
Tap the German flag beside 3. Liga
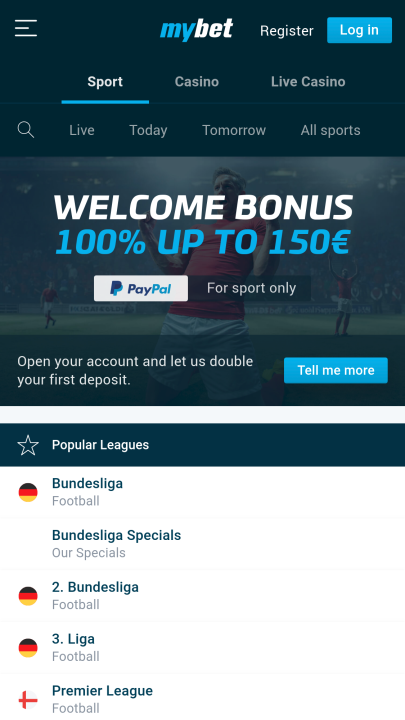28,648
